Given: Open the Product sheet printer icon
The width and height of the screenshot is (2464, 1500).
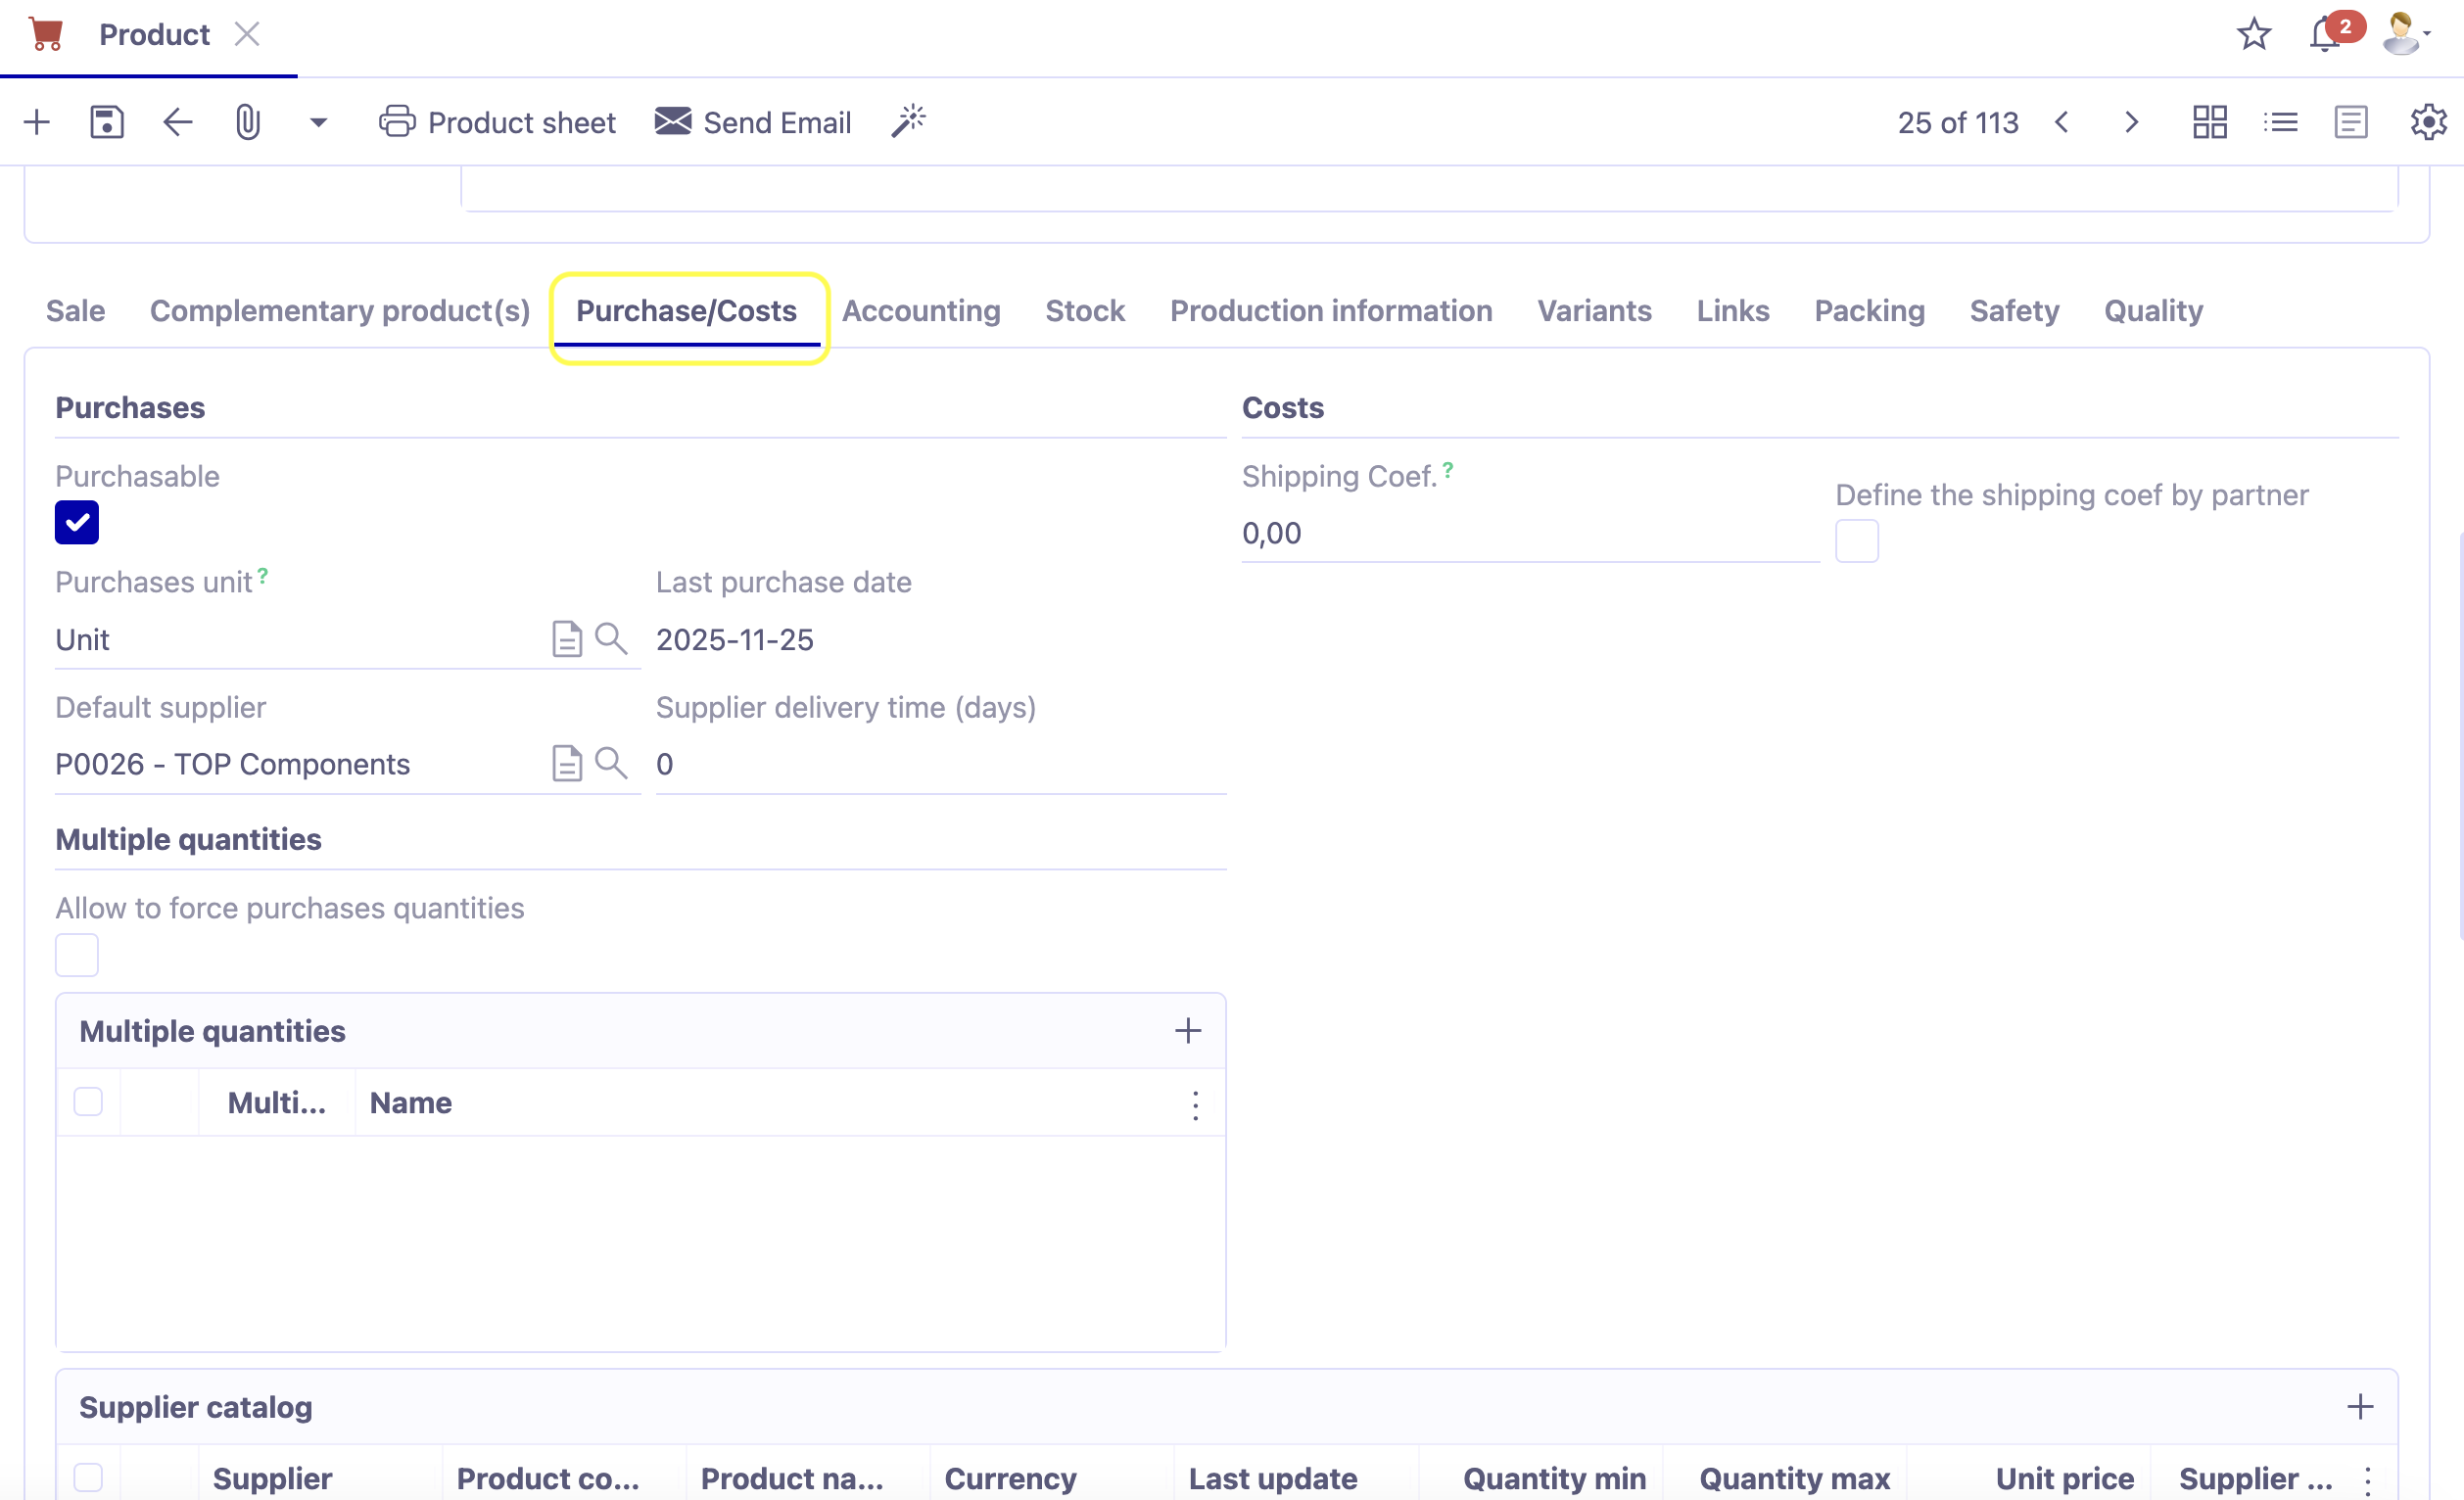Looking at the screenshot, I should pyautogui.click(x=396, y=121).
